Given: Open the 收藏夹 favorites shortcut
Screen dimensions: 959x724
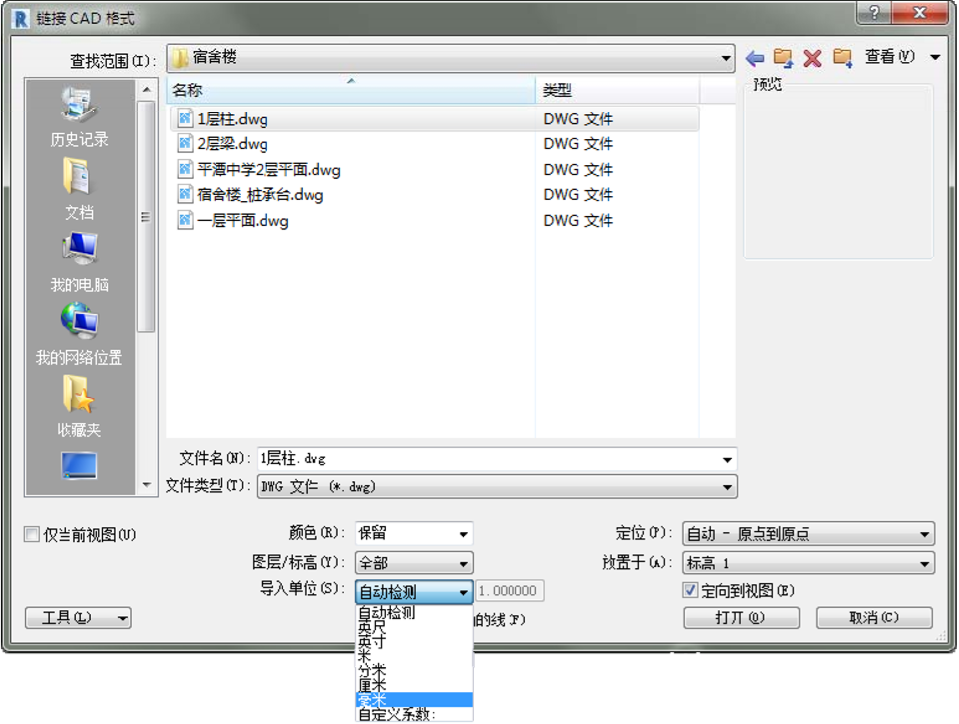Looking at the screenshot, I should point(80,407).
